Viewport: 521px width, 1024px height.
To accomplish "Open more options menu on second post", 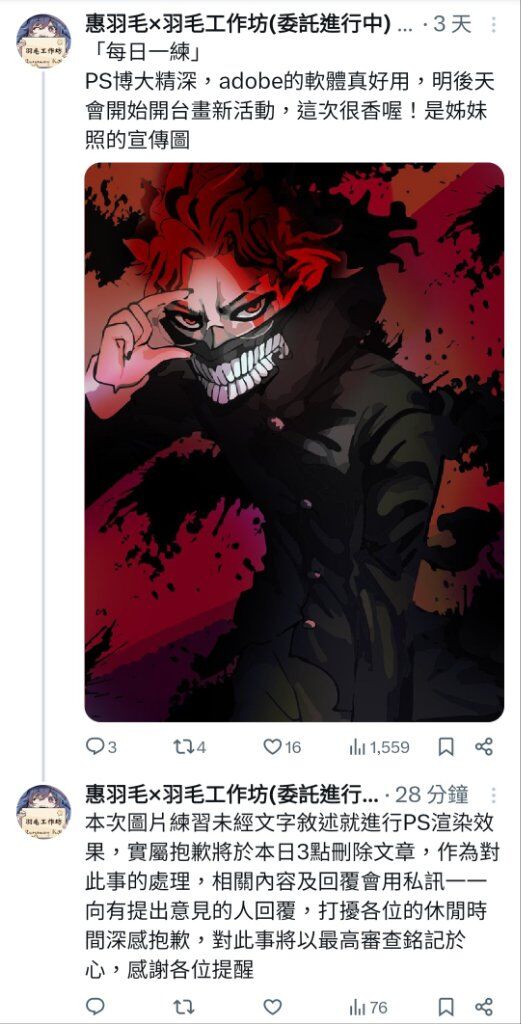I will [x=493, y=795].
